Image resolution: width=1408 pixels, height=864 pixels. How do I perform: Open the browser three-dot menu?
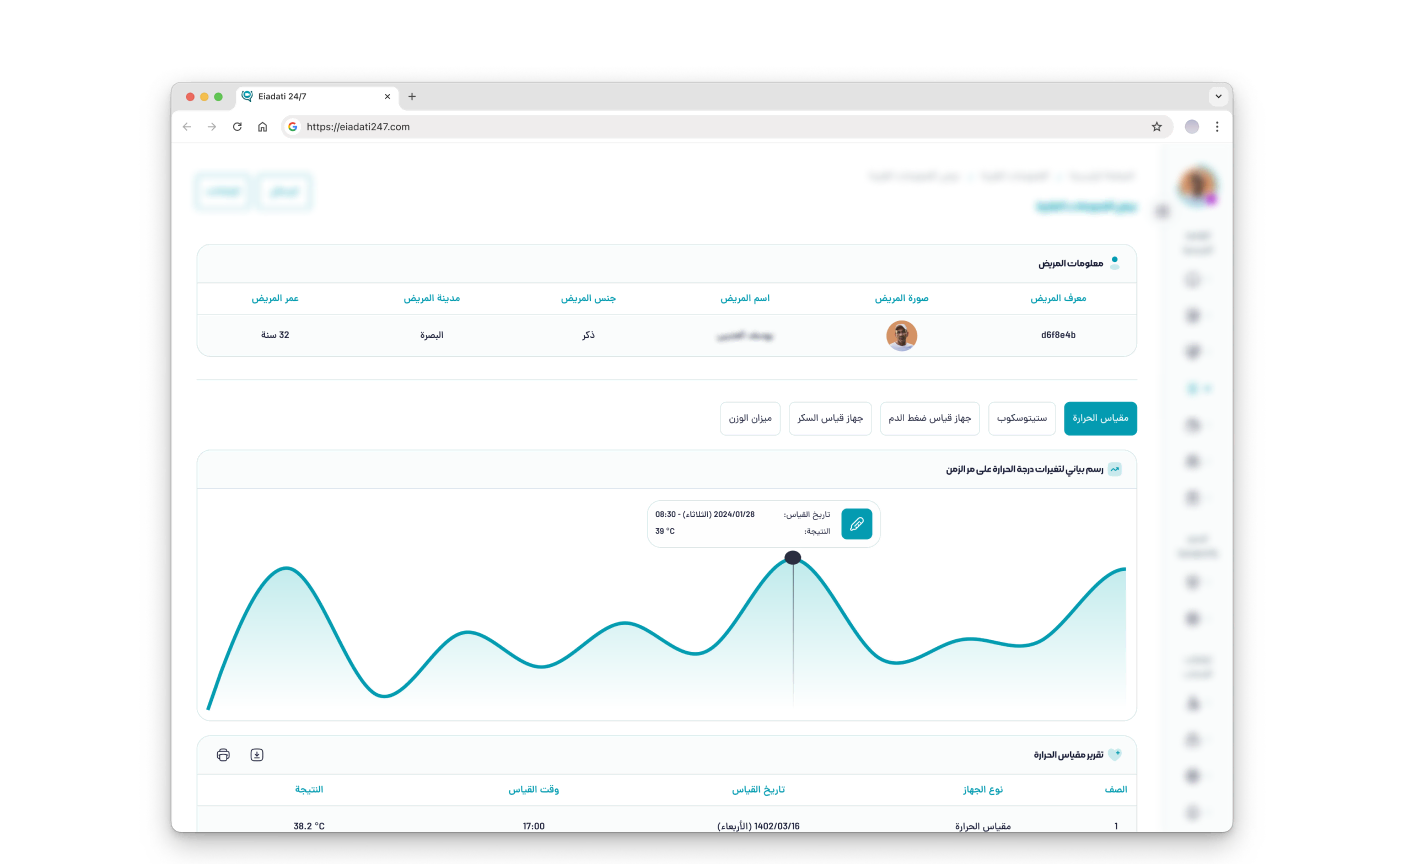click(x=1217, y=127)
